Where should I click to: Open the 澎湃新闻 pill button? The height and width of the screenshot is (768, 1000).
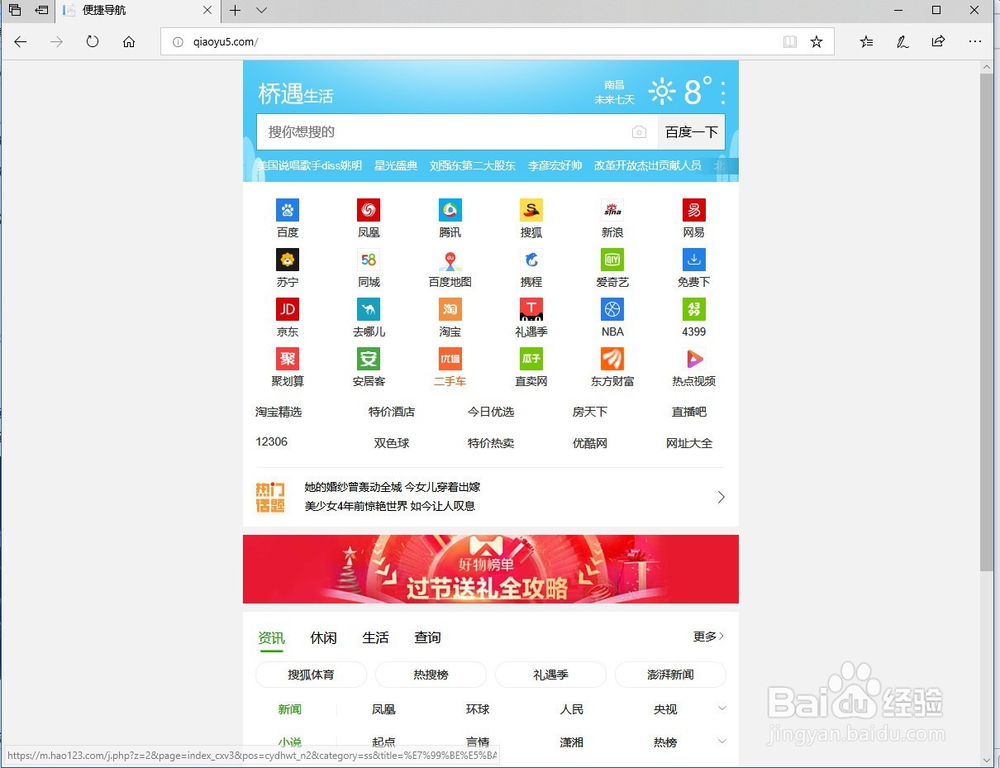point(670,675)
